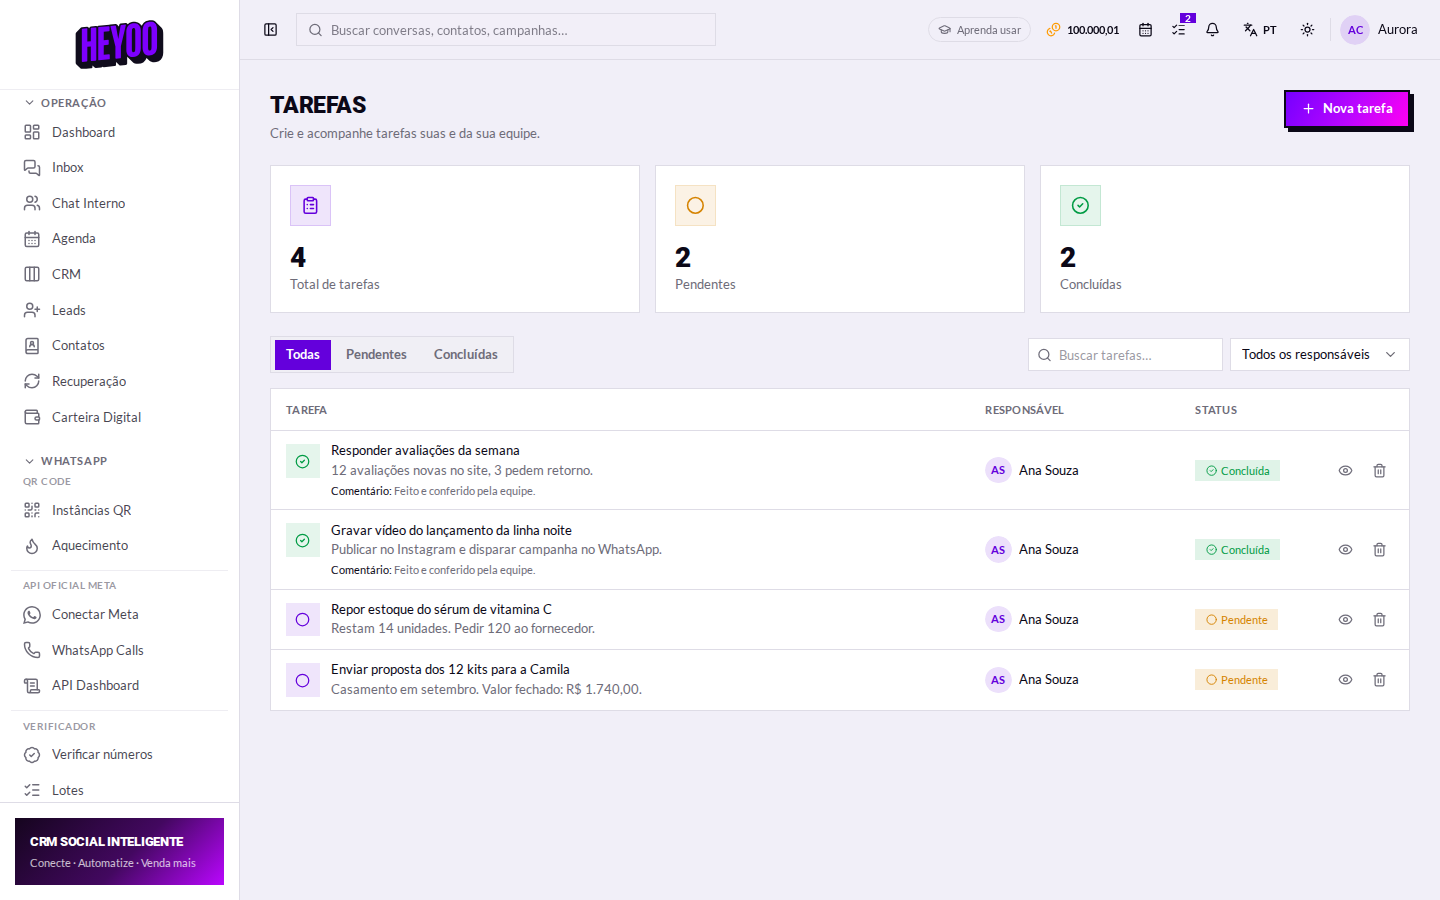The width and height of the screenshot is (1440, 900).
Task: Focus the global search field
Action: tap(506, 30)
